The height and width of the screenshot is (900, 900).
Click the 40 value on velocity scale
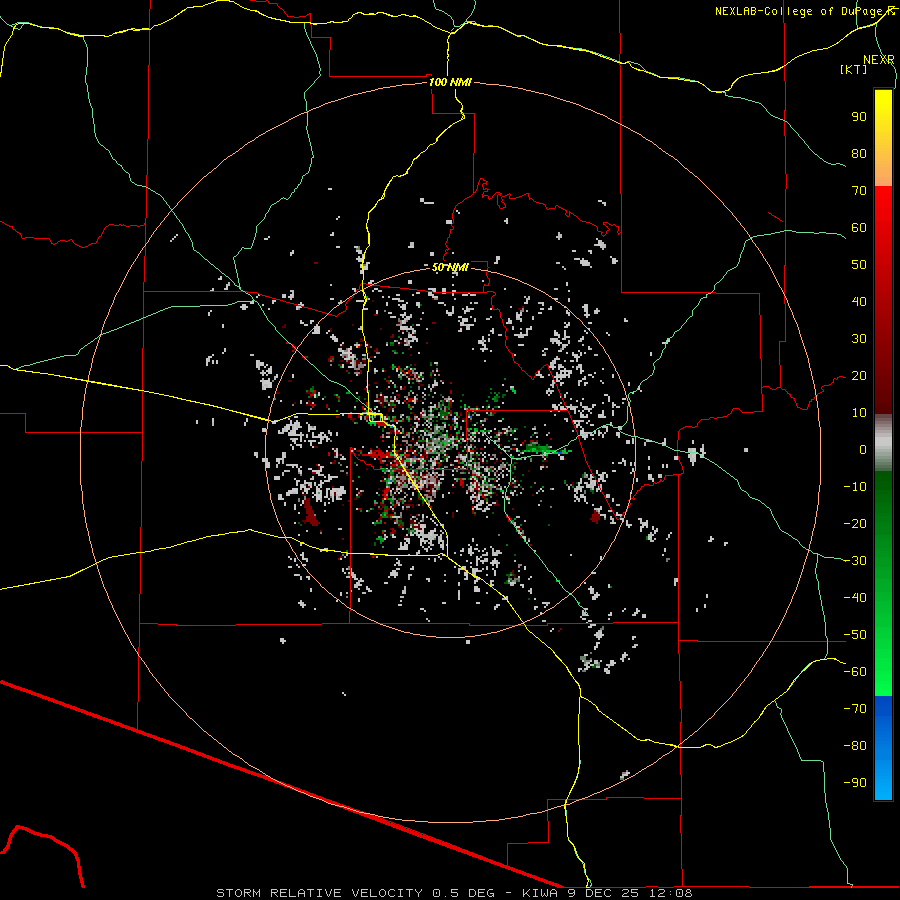click(859, 302)
